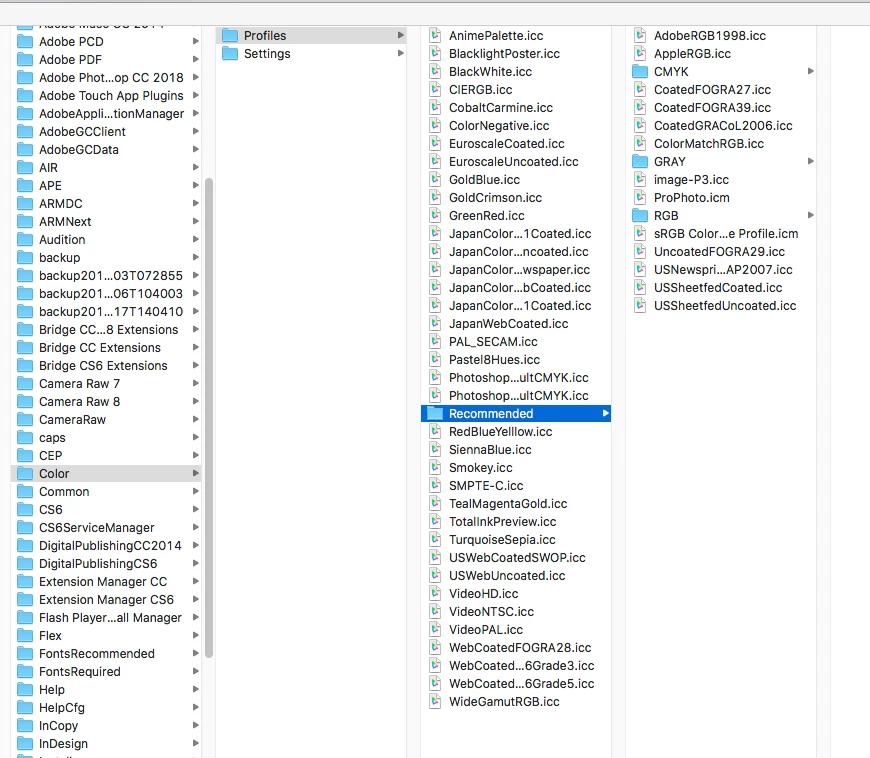Click the RGB folder icon
870x758 pixels.
[x=640, y=215]
